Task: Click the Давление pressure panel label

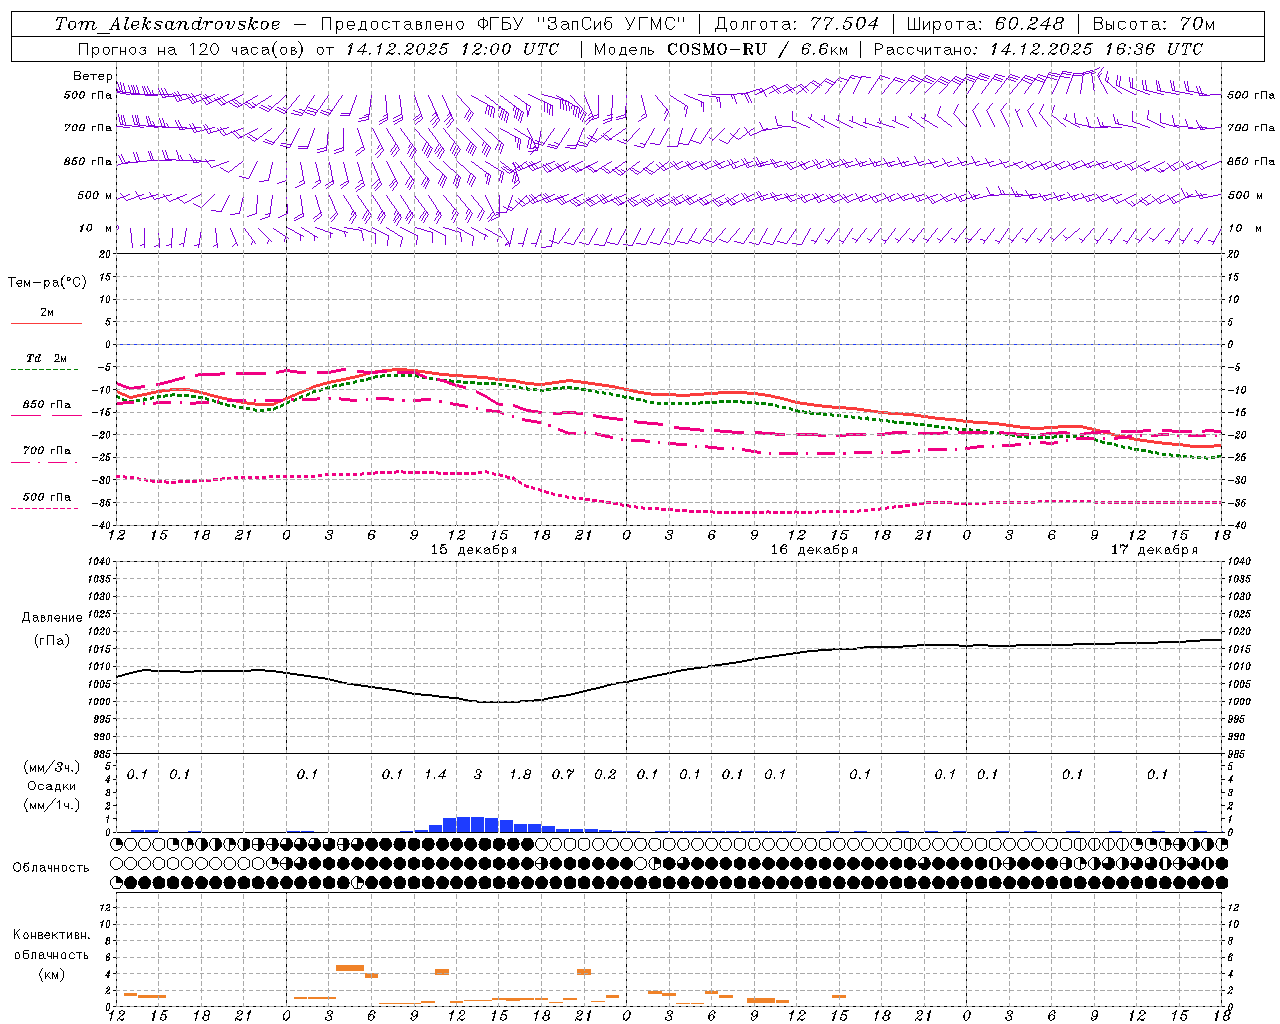Action: (x=52, y=617)
